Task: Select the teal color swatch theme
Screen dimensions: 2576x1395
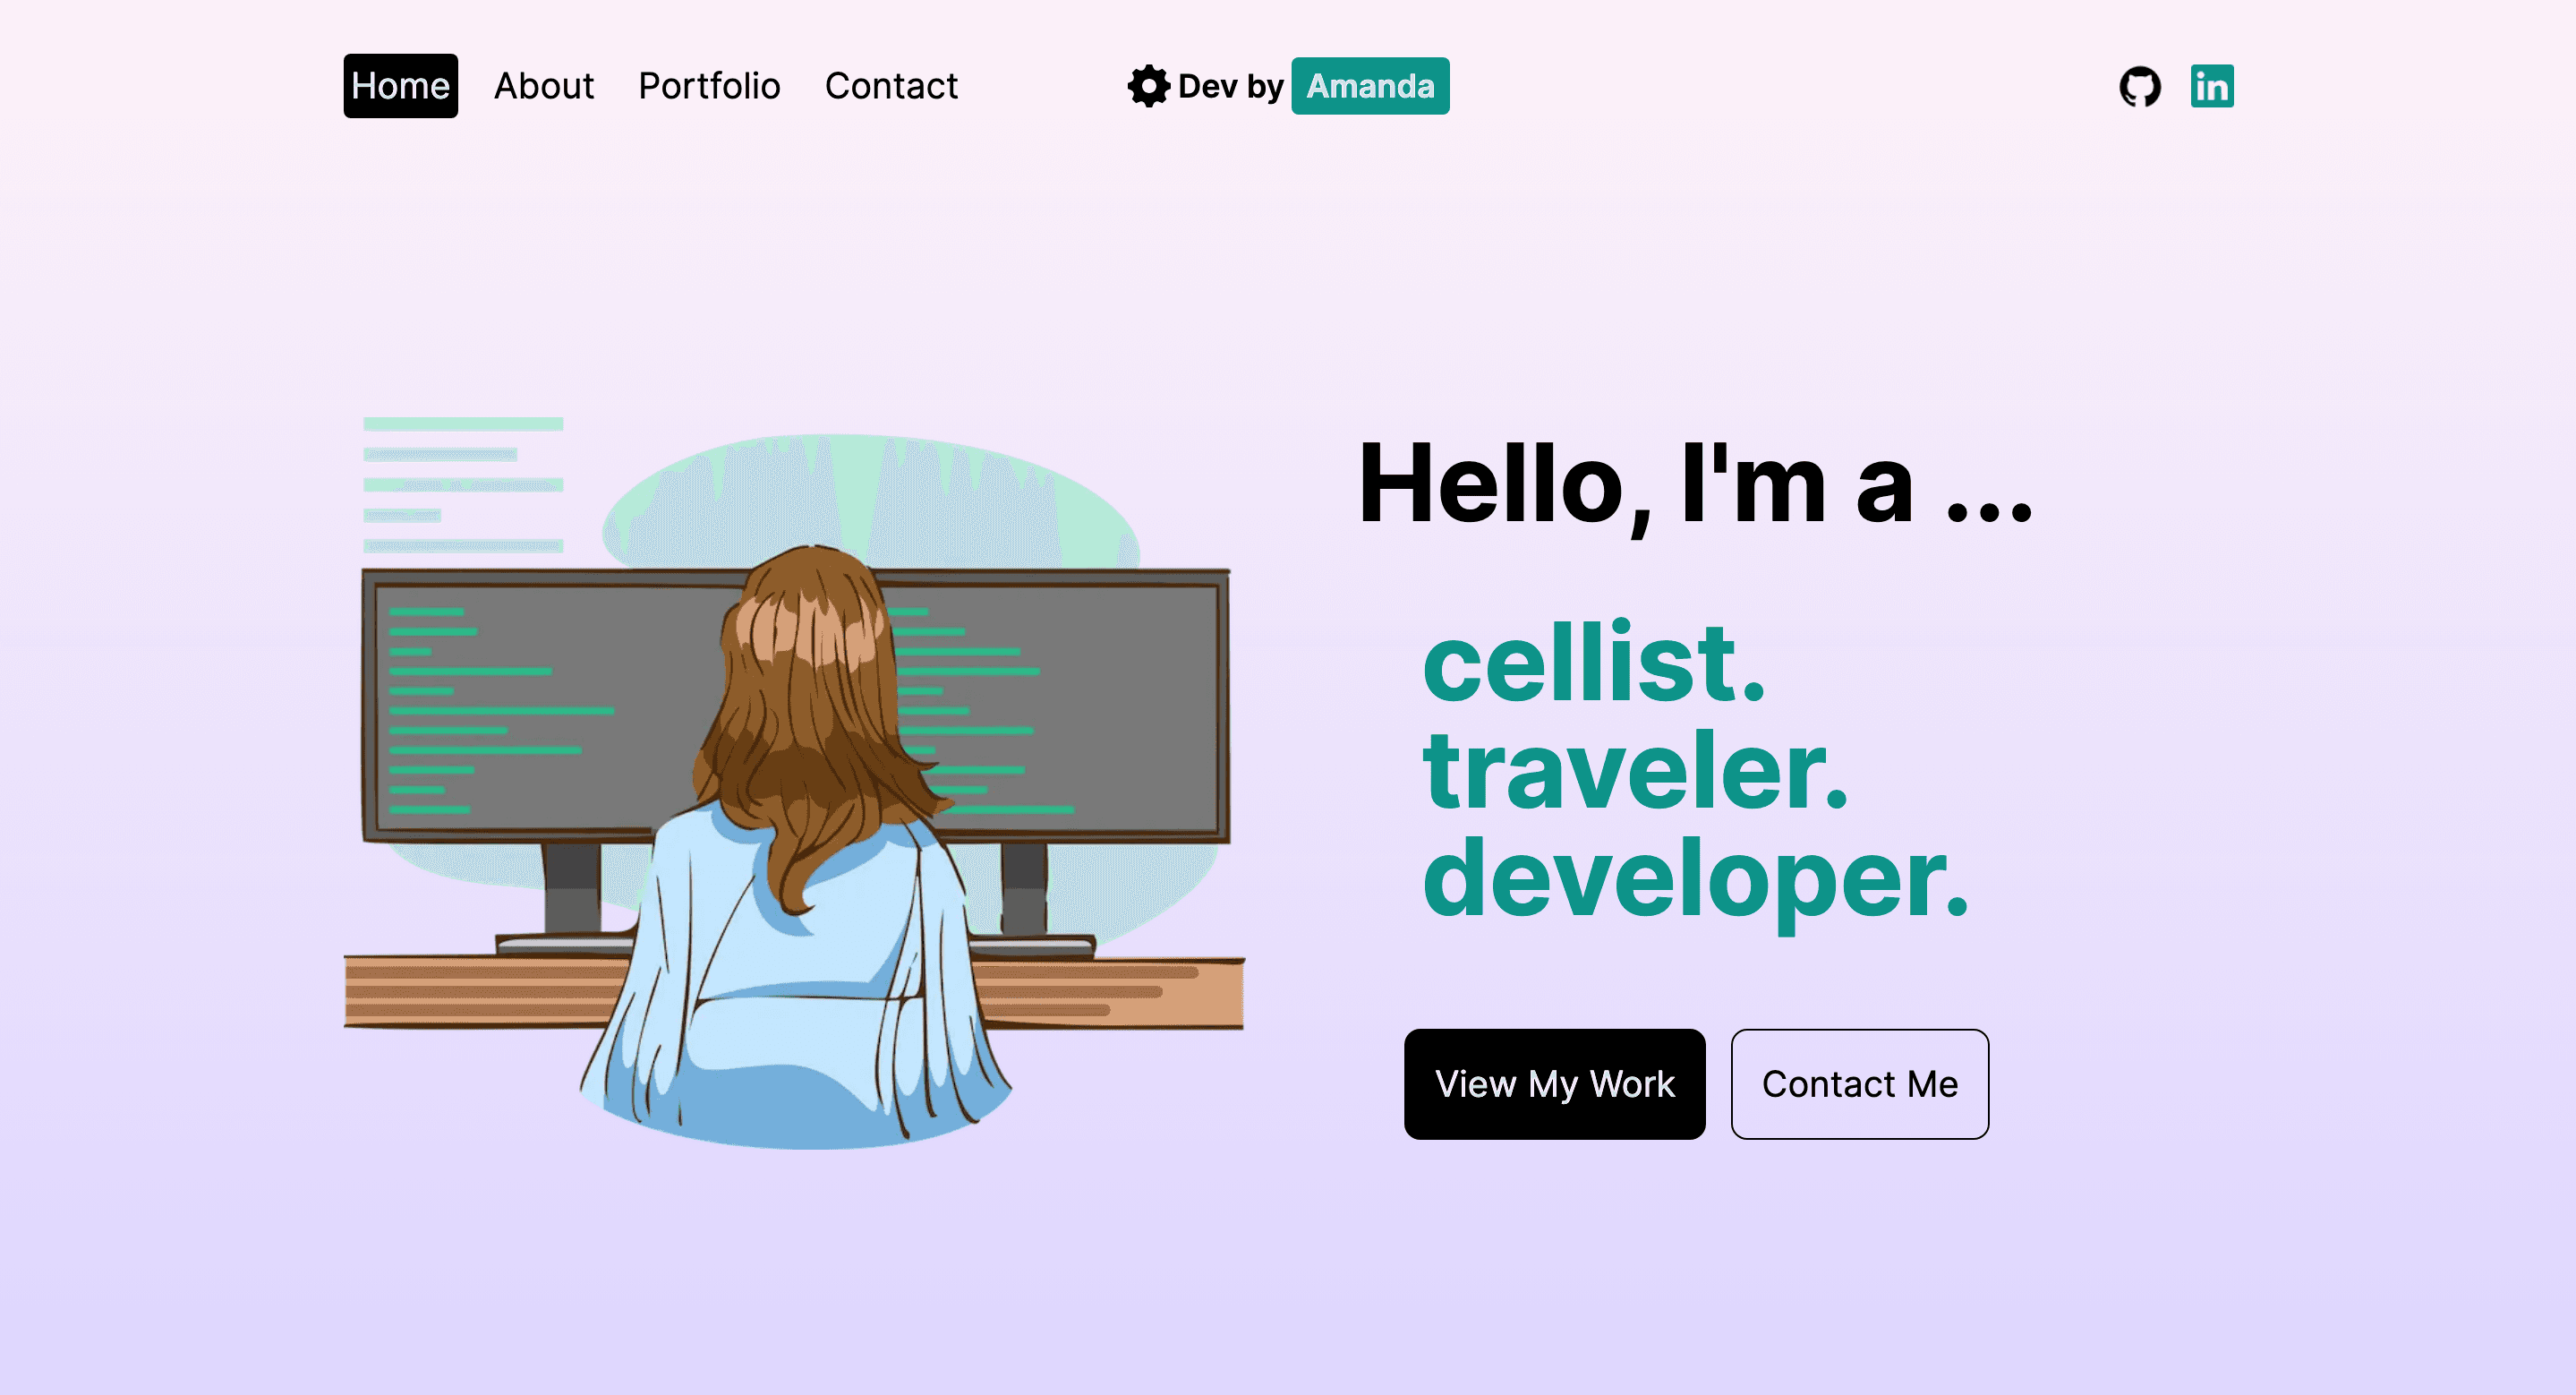Action: tap(1369, 86)
